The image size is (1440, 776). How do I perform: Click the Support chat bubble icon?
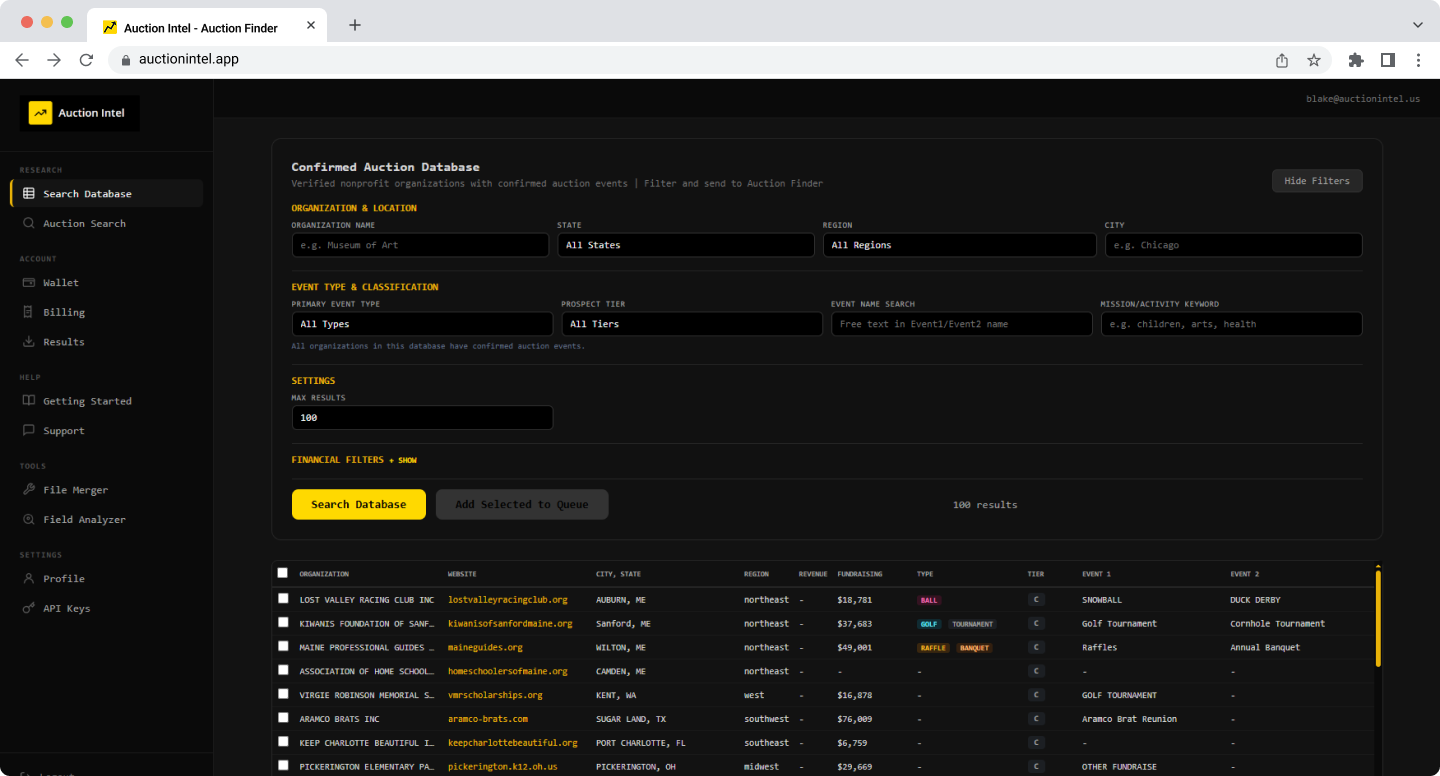[29, 431]
